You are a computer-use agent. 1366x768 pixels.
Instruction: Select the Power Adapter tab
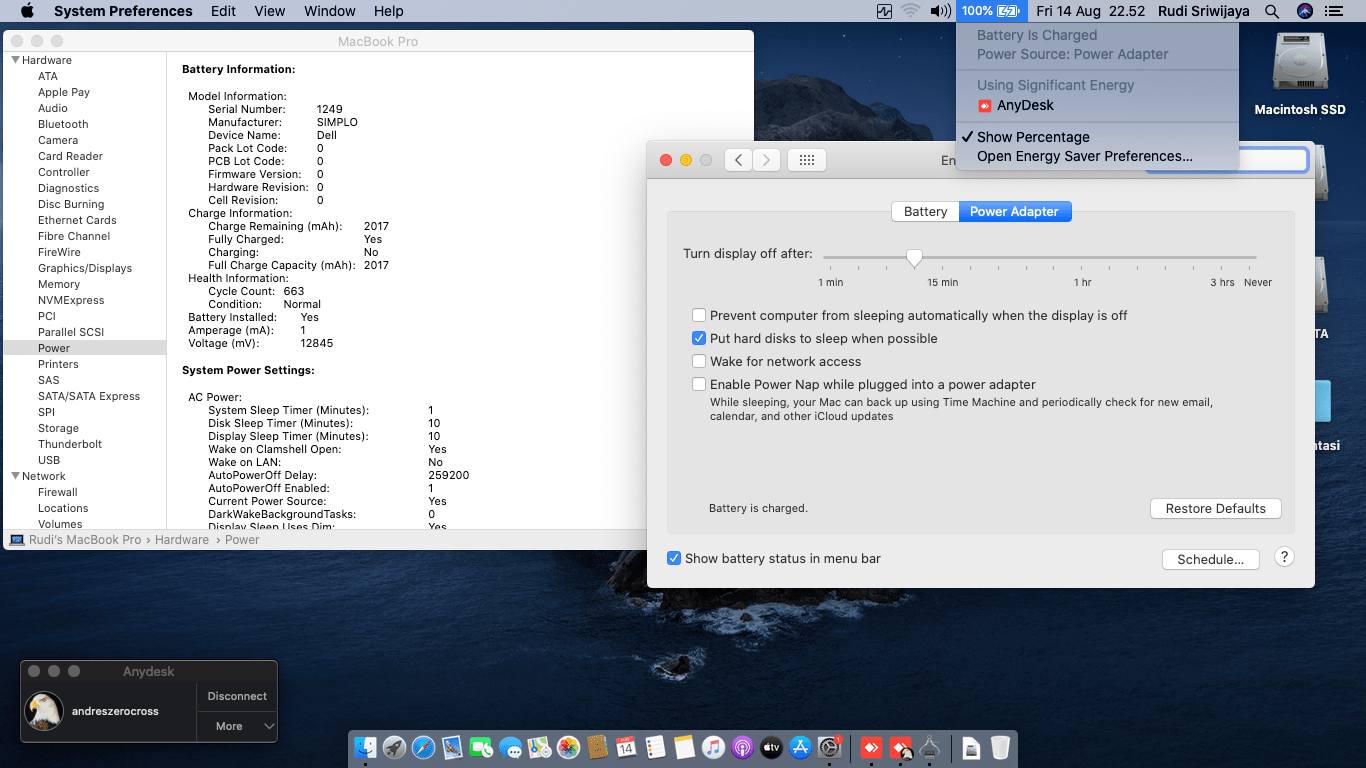(x=1014, y=211)
